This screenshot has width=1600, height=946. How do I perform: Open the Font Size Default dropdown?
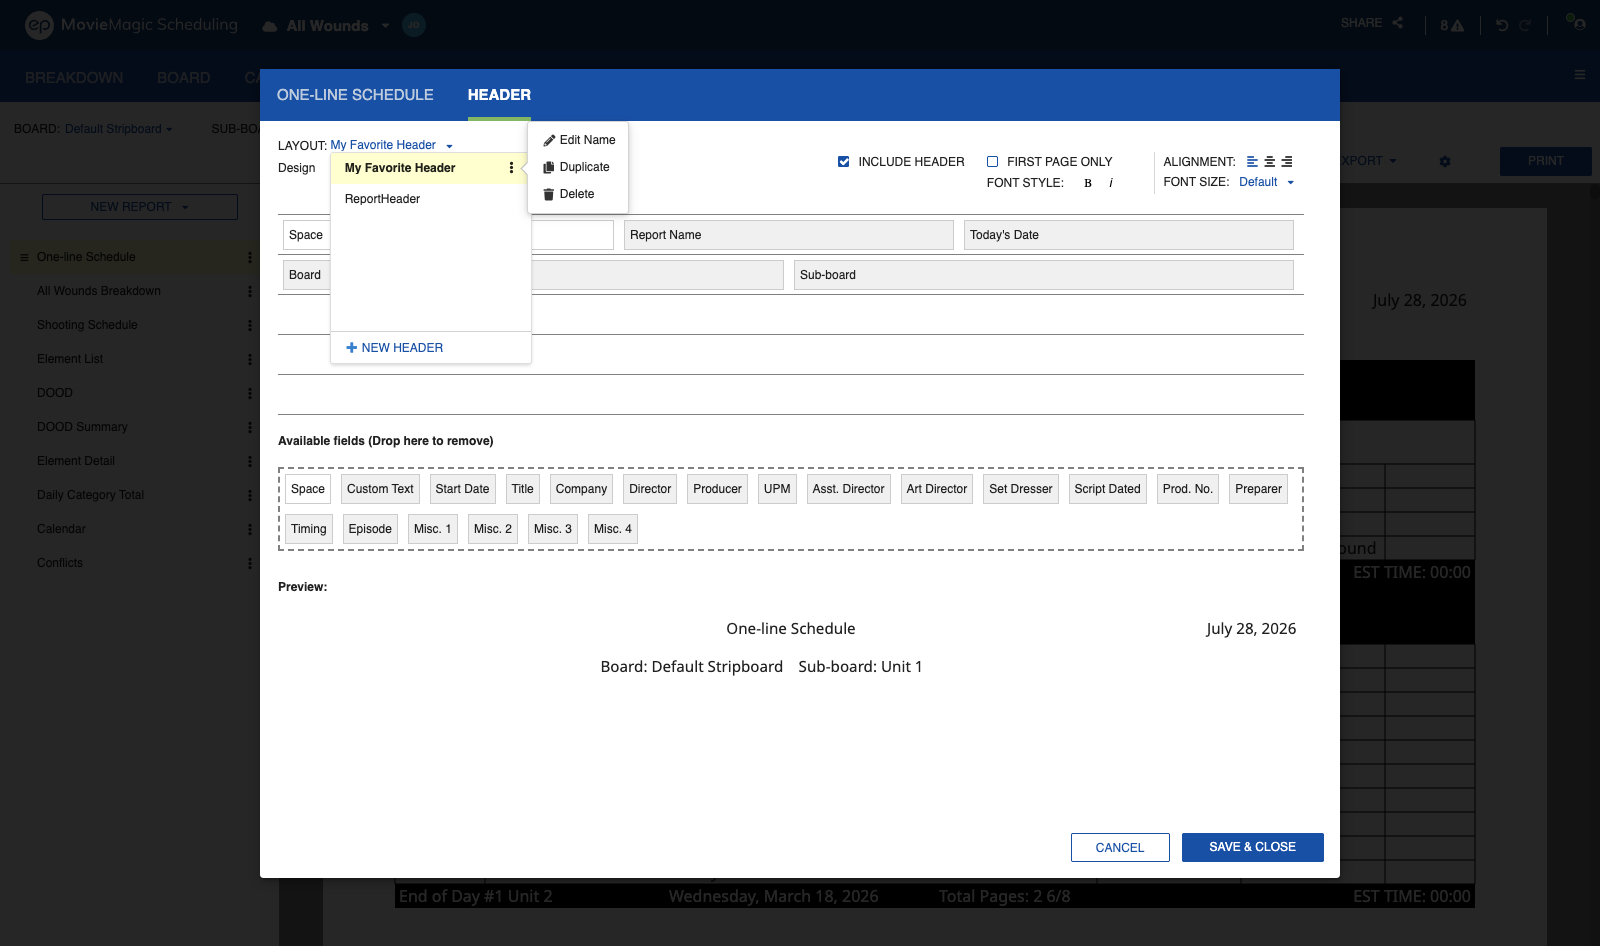click(1267, 182)
